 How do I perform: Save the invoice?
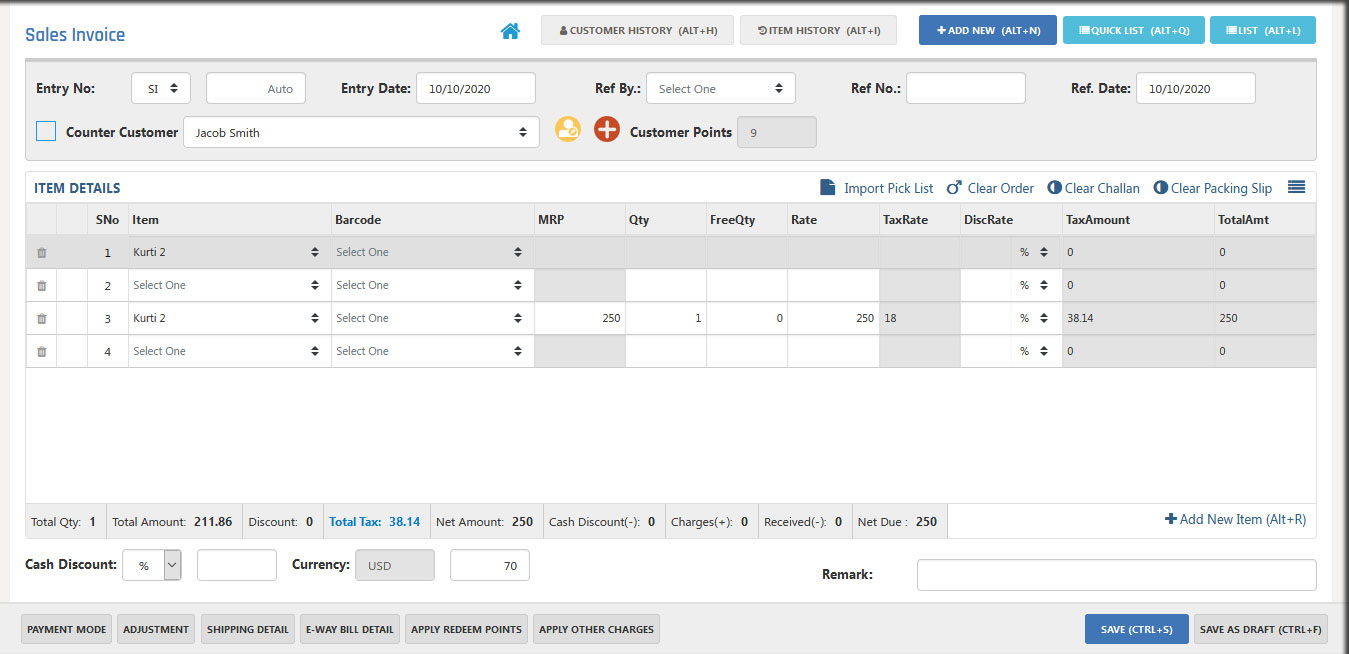pyautogui.click(x=1137, y=629)
